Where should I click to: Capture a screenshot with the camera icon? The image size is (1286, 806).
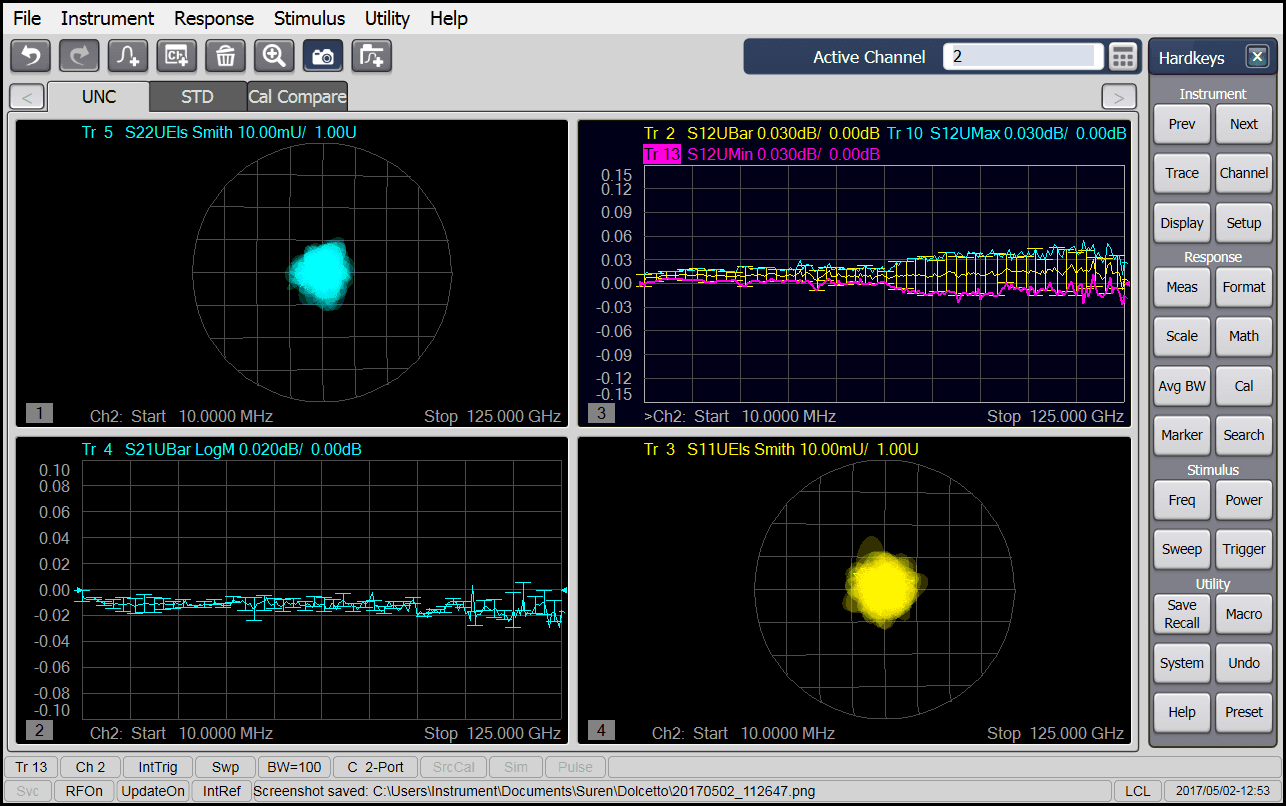pyautogui.click(x=323, y=56)
